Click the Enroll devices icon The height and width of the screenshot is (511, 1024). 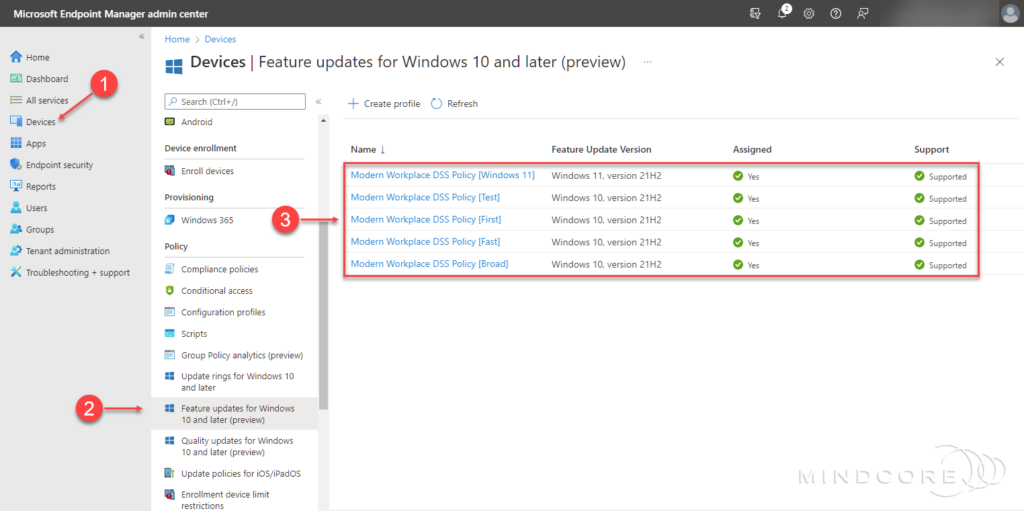point(170,171)
